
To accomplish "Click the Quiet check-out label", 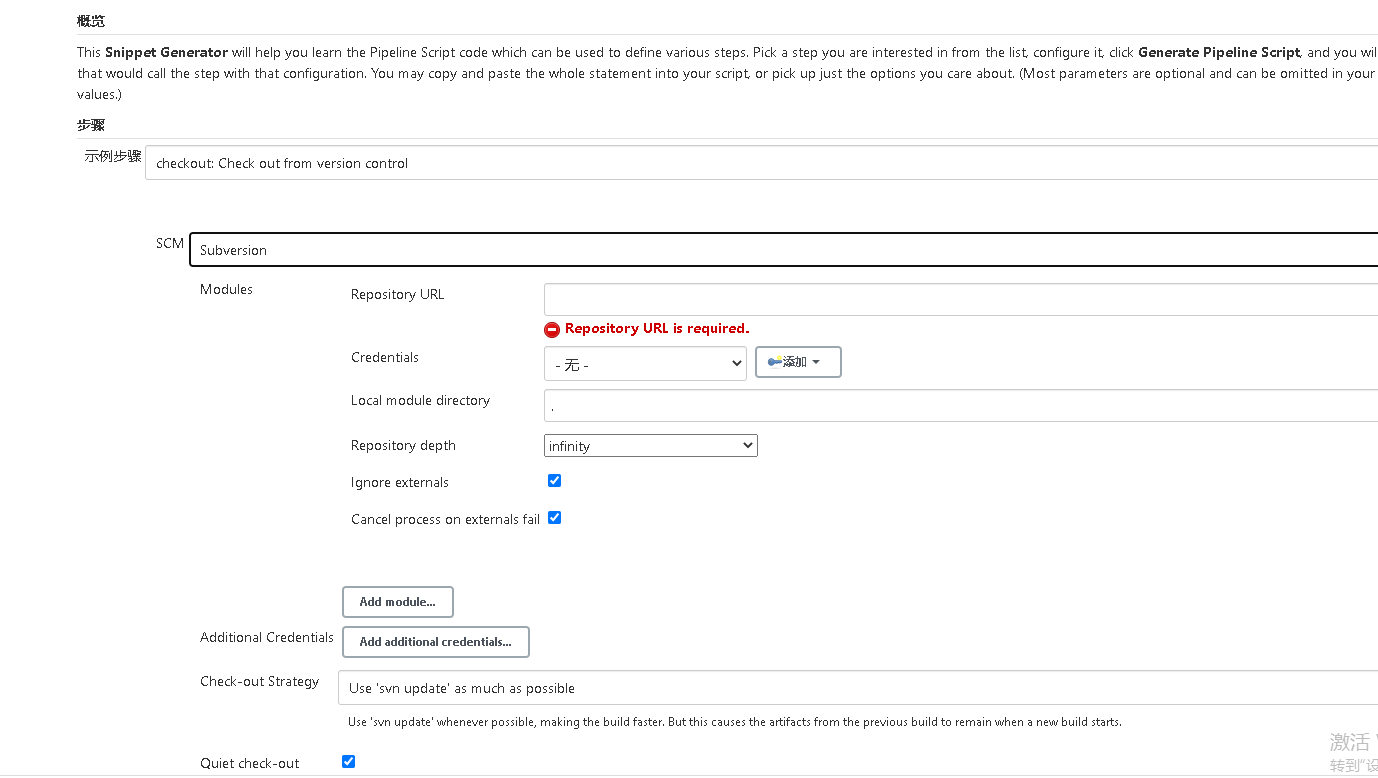I will [250, 763].
